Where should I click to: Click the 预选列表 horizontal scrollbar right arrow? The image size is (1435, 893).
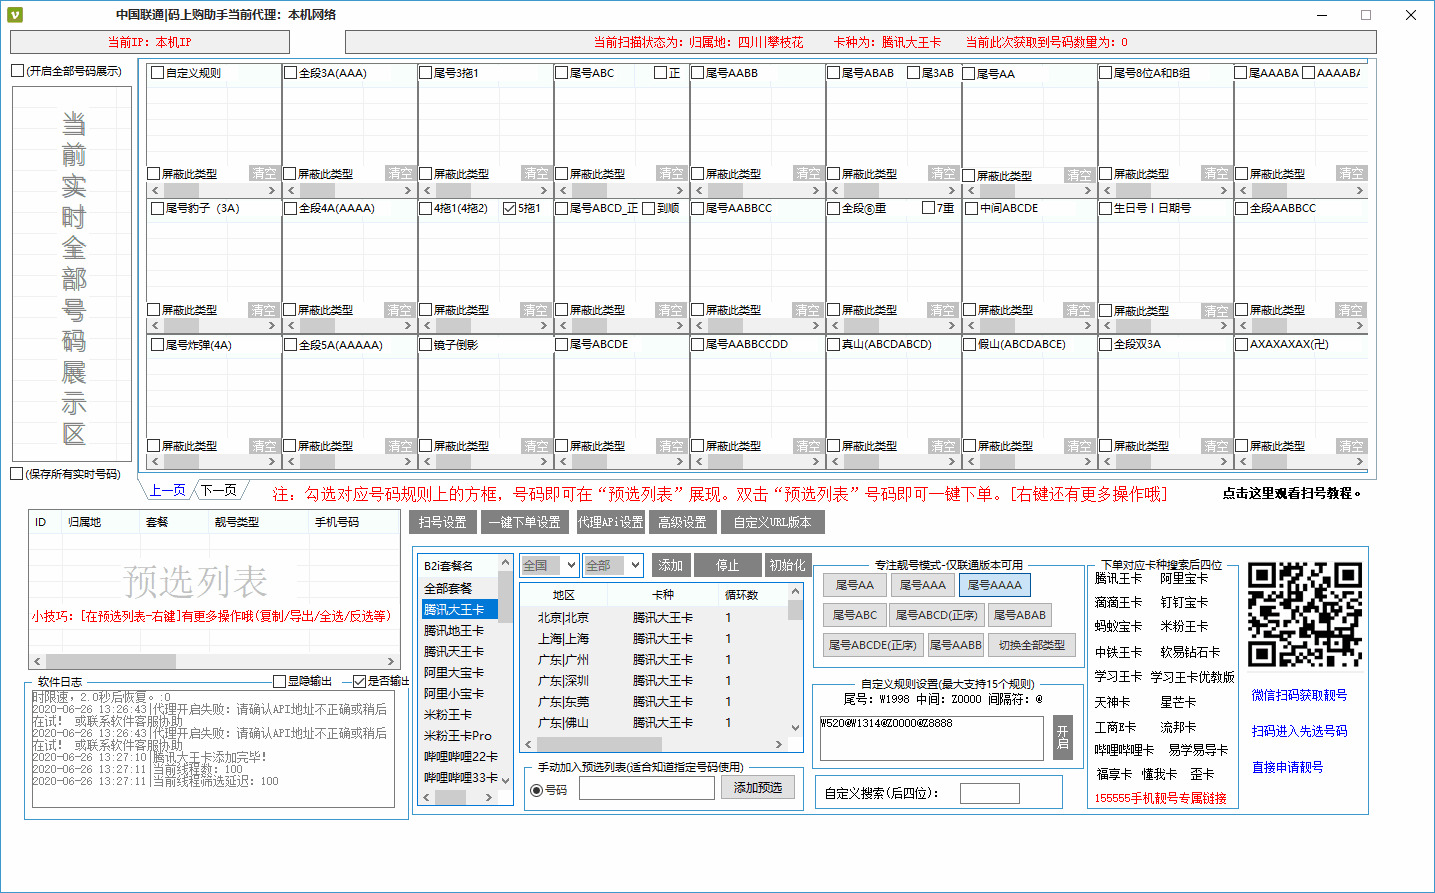coord(391,661)
